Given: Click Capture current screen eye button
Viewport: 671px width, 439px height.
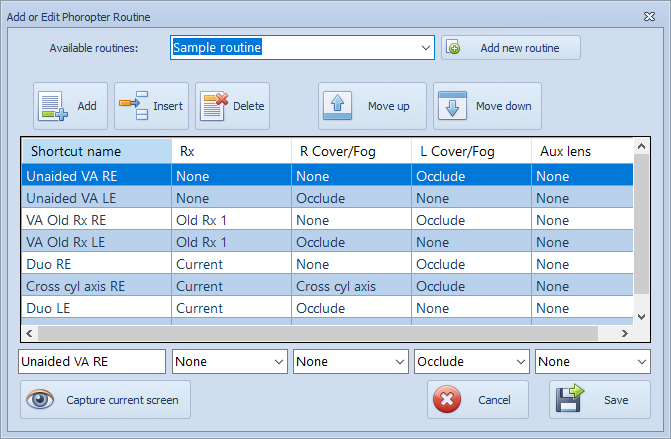Looking at the screenshot, I should point(105,400).
